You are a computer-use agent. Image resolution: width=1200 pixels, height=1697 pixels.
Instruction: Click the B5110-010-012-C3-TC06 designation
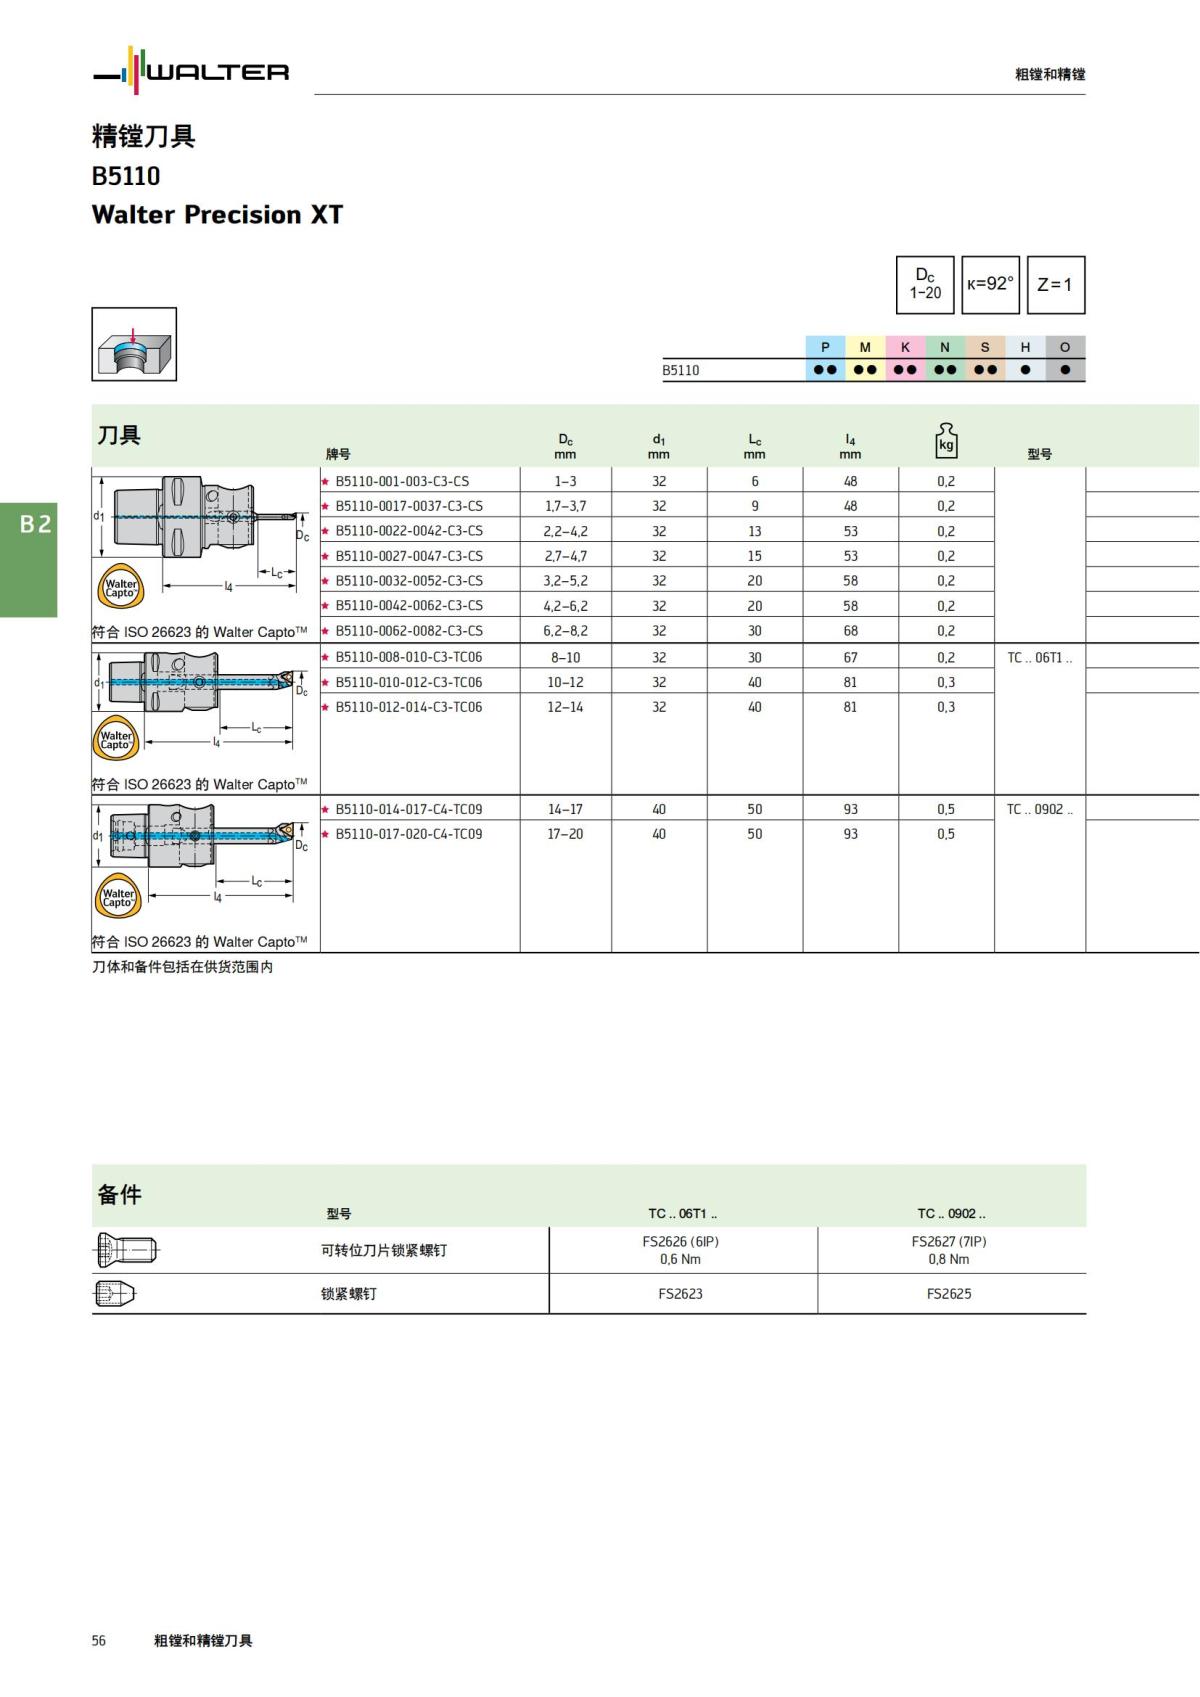coord(409,682)
